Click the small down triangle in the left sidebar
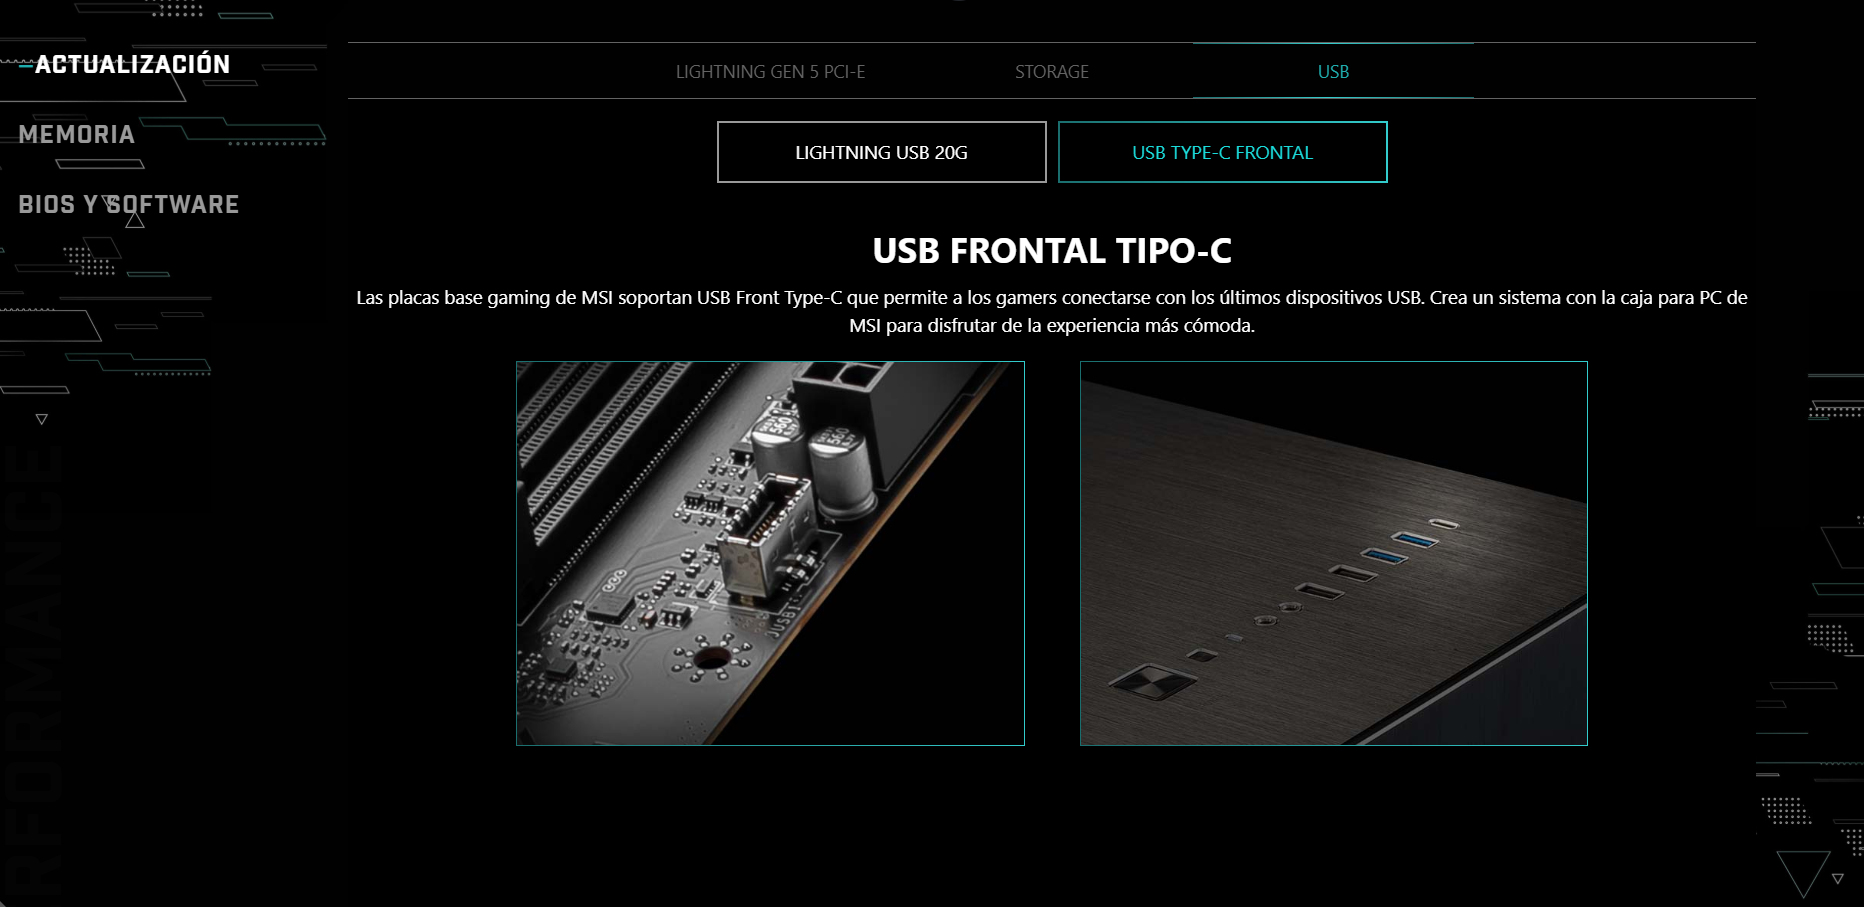The image size is (1864, 907). coord(42,420)
